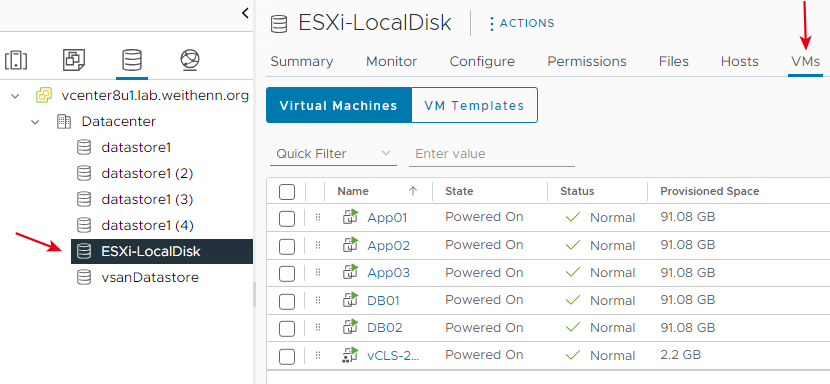The width and height of the screenshot is (830, 384).
Task: Click the Enter value filter field
Action: click(x=492, y=154)
